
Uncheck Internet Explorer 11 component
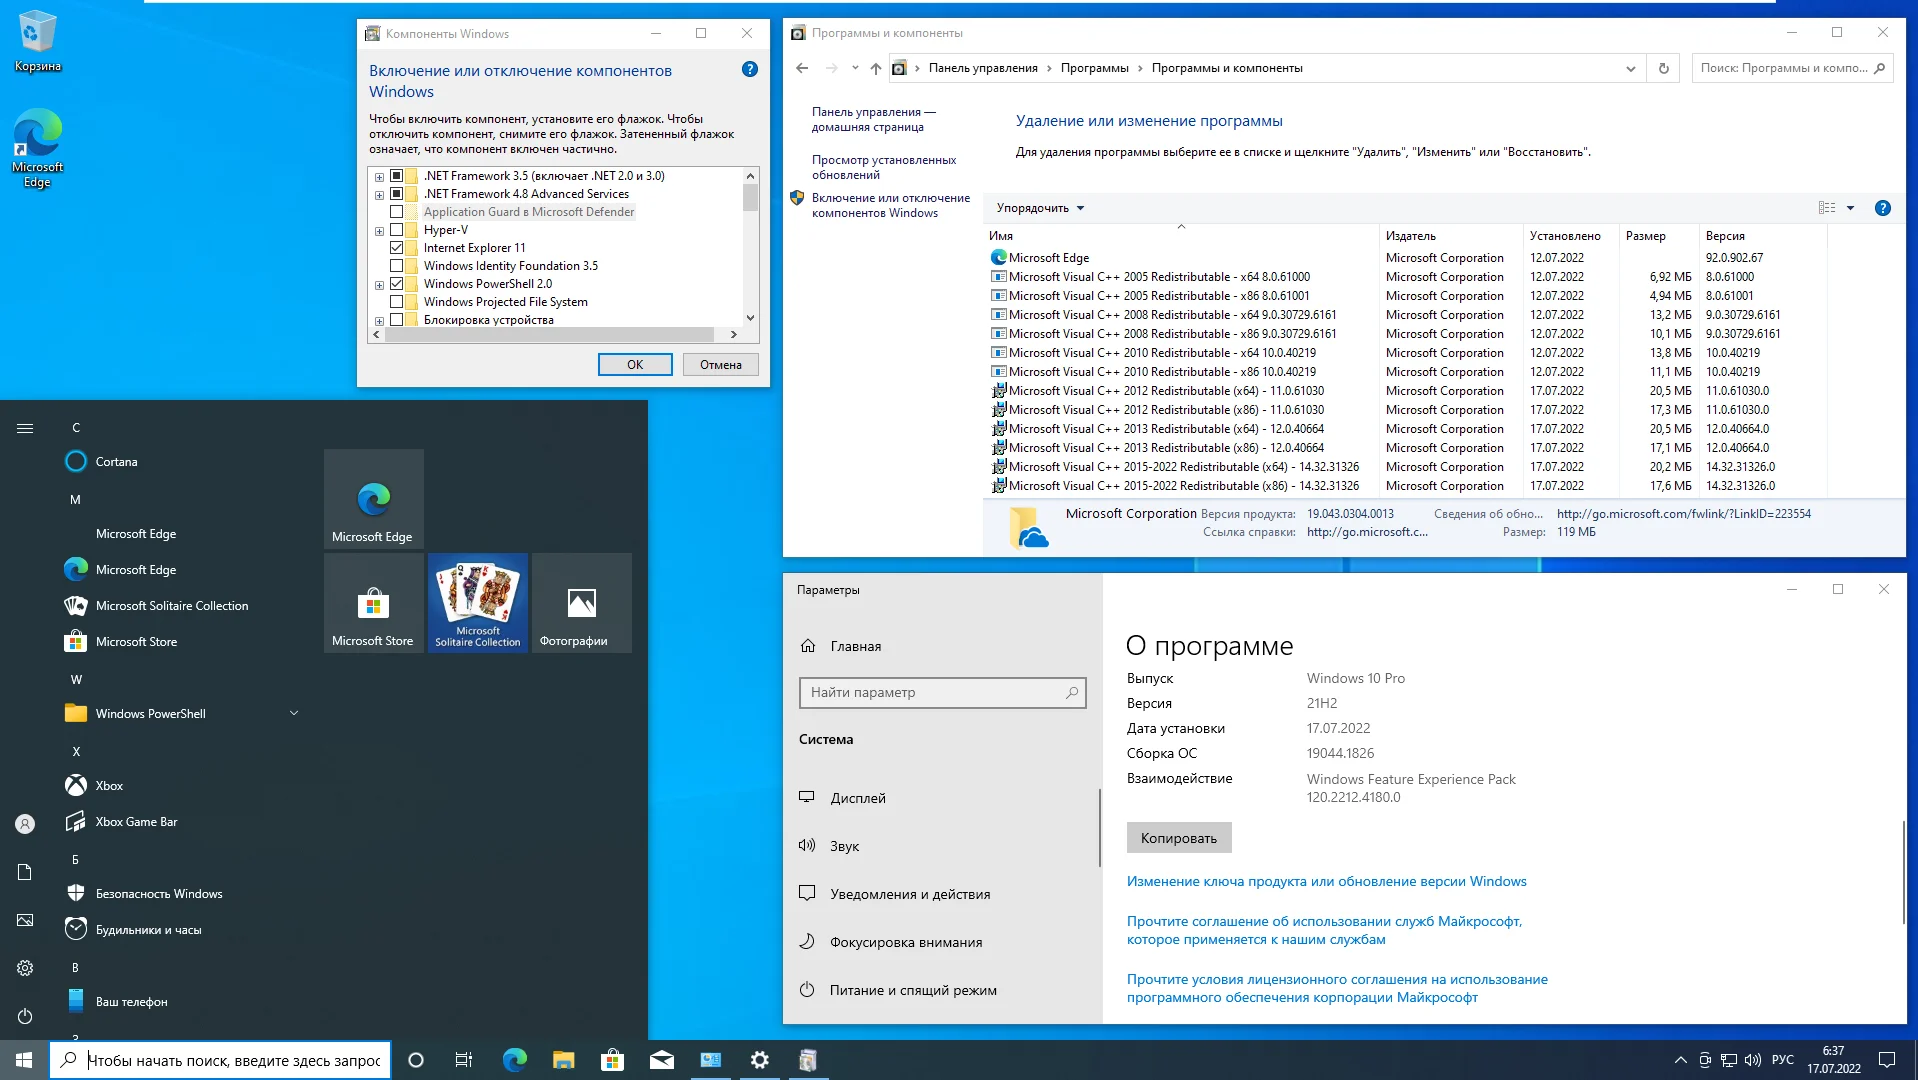[397, 248]
